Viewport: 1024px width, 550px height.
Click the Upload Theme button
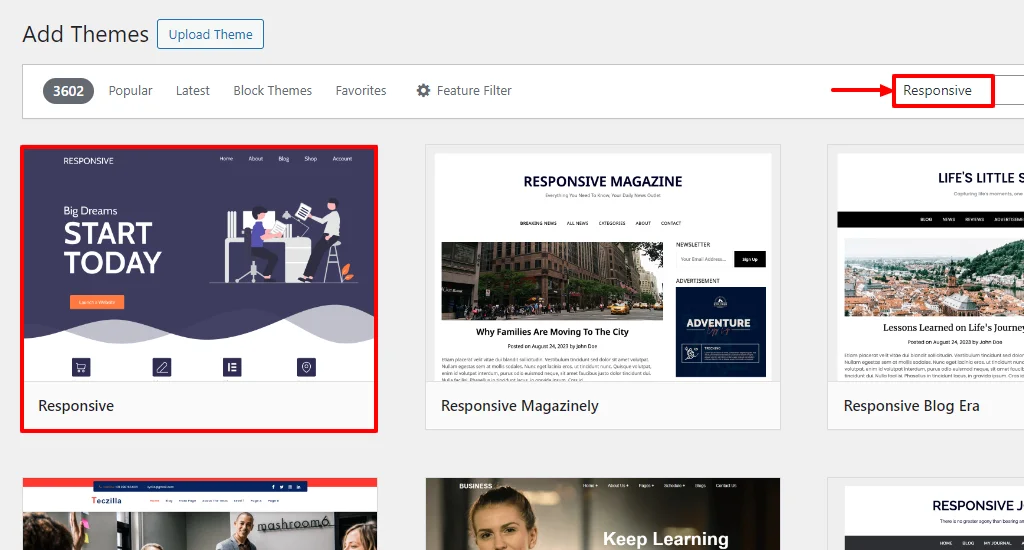point(210,34)
